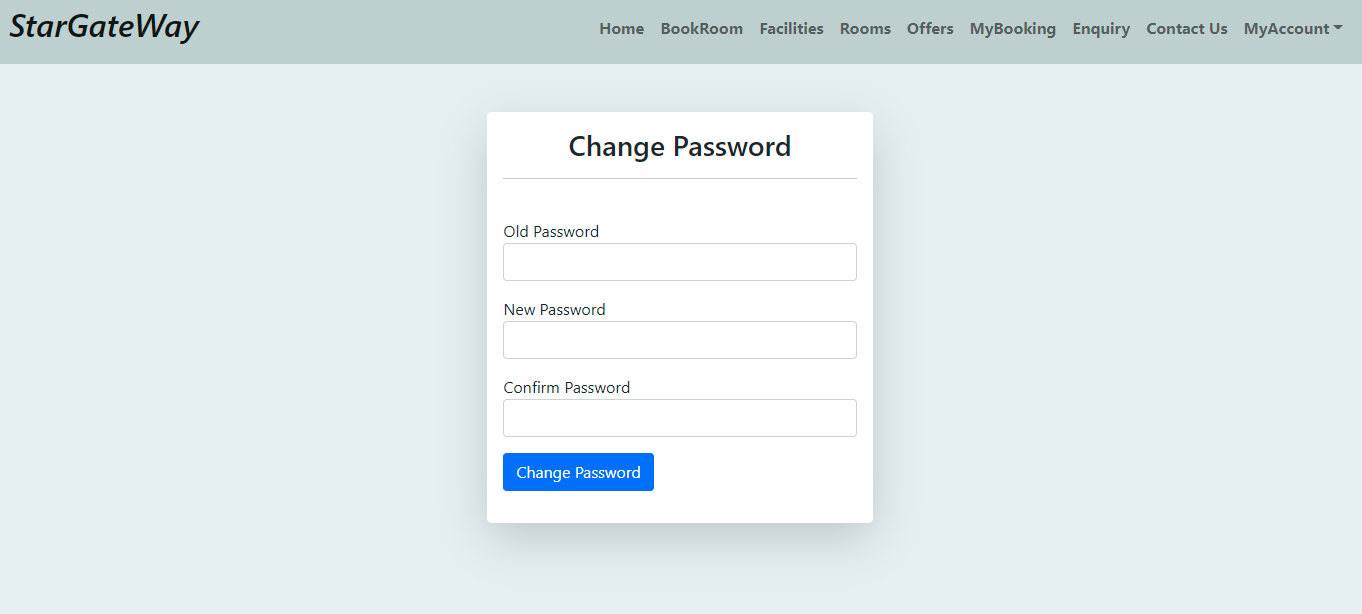This screenshot has width=1362, height=614.
Task: Go to the Enquiry page
Action: pyautogui.click(x=1100, y=29)
